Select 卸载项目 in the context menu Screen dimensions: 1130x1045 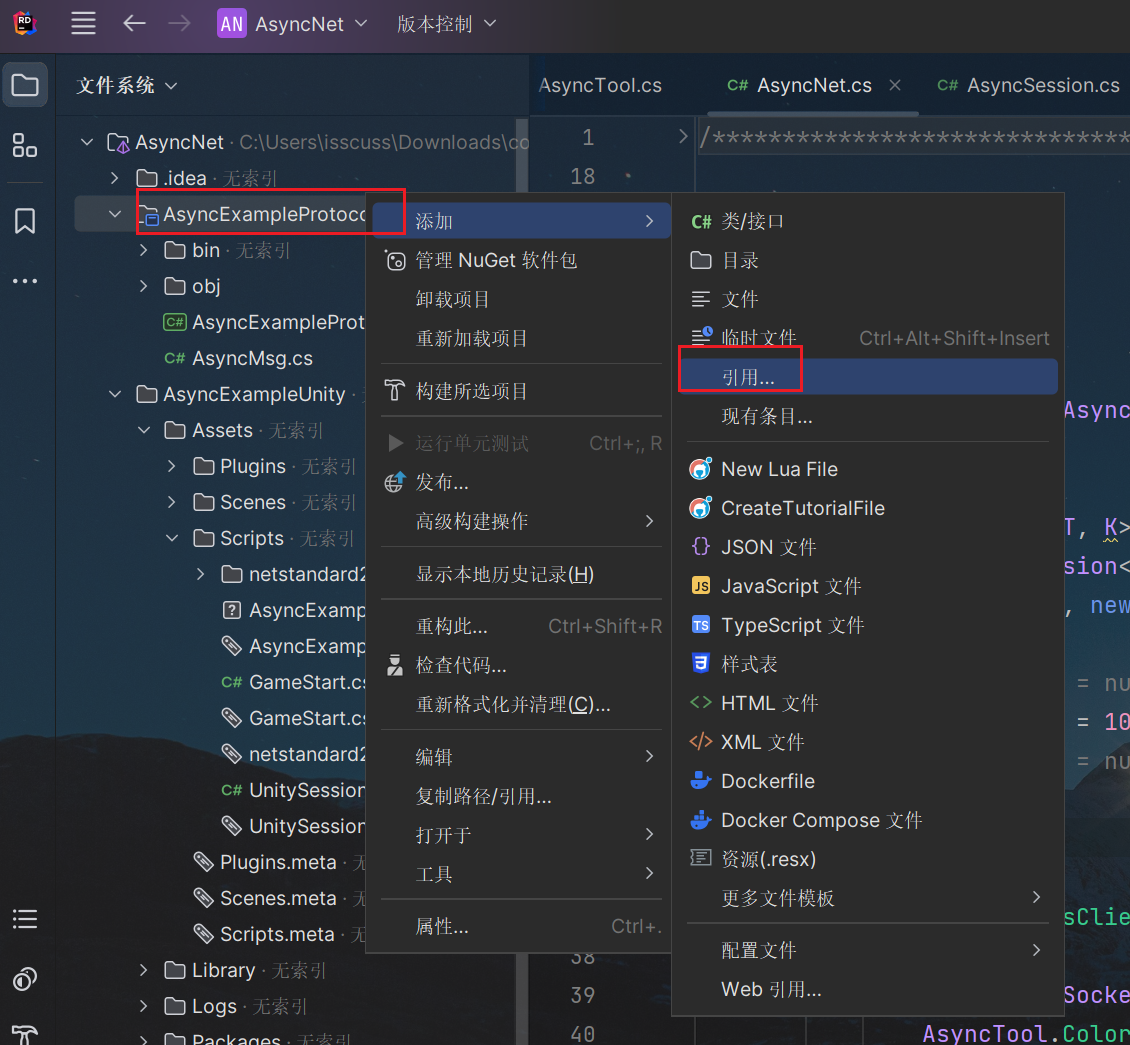pyautogui.click(x=521, y=299)
